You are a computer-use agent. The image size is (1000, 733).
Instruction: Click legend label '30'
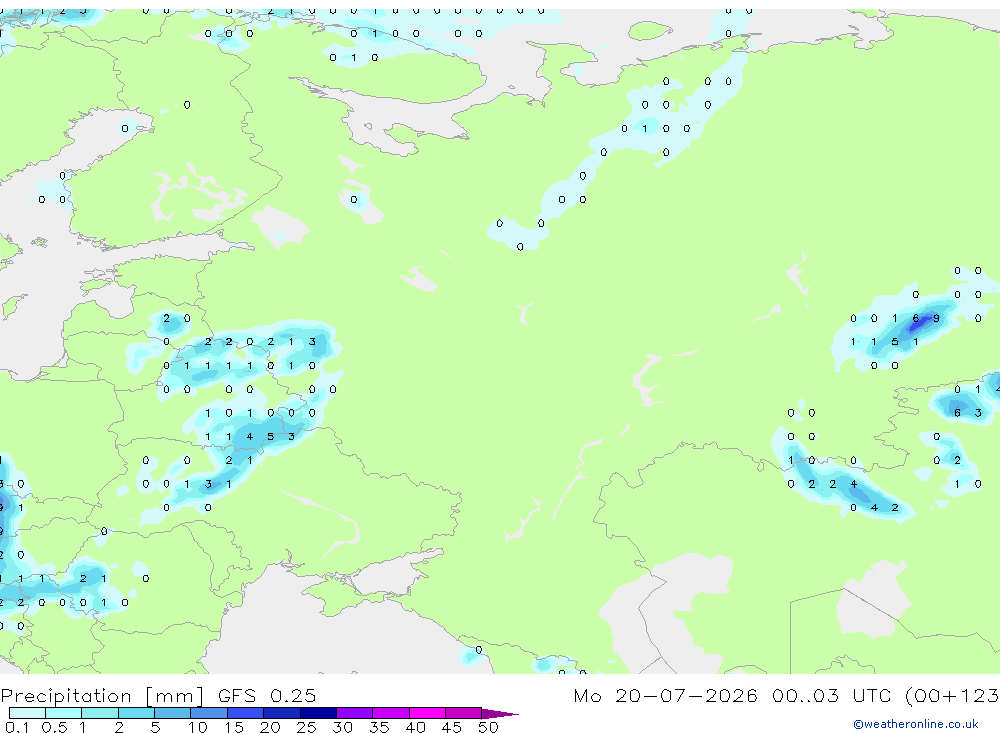pos(342,727)
